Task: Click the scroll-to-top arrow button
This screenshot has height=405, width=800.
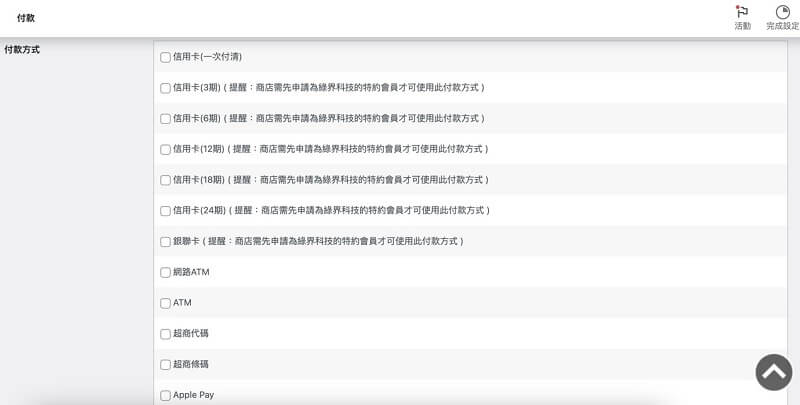Action: click(773, 372)
